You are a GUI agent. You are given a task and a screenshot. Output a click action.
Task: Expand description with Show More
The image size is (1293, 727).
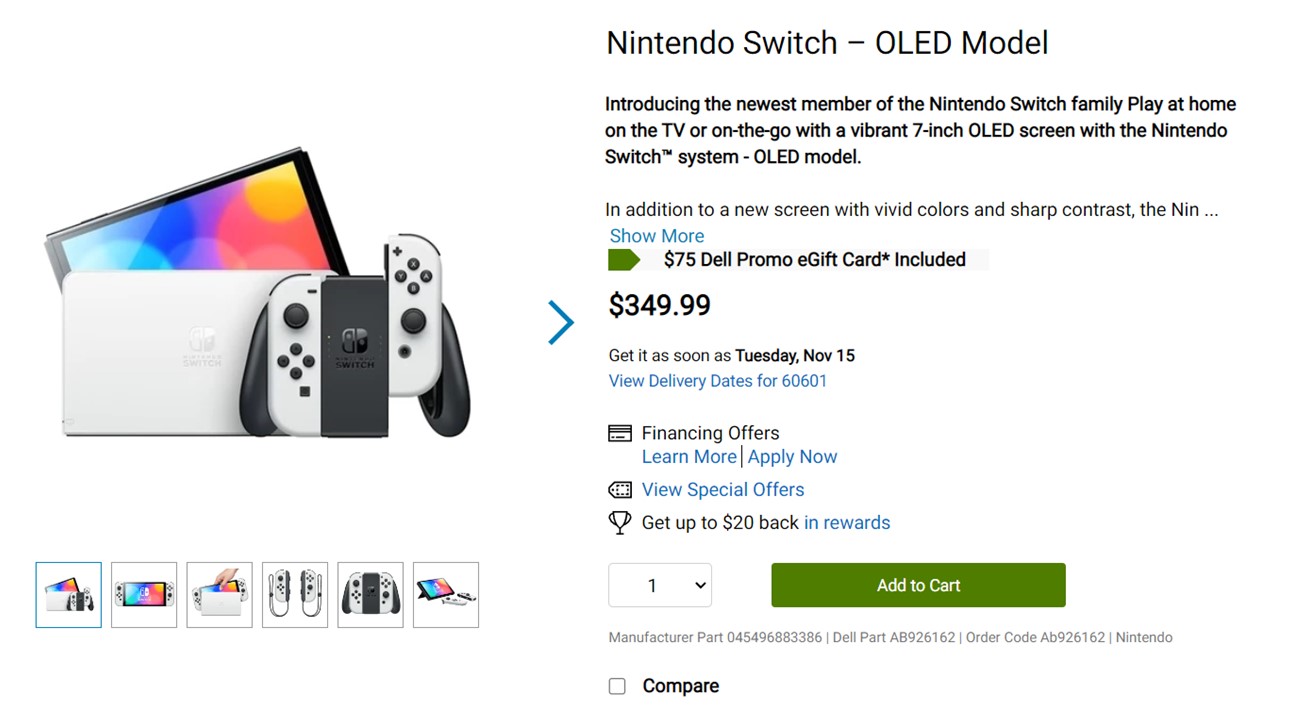(657, 236)
